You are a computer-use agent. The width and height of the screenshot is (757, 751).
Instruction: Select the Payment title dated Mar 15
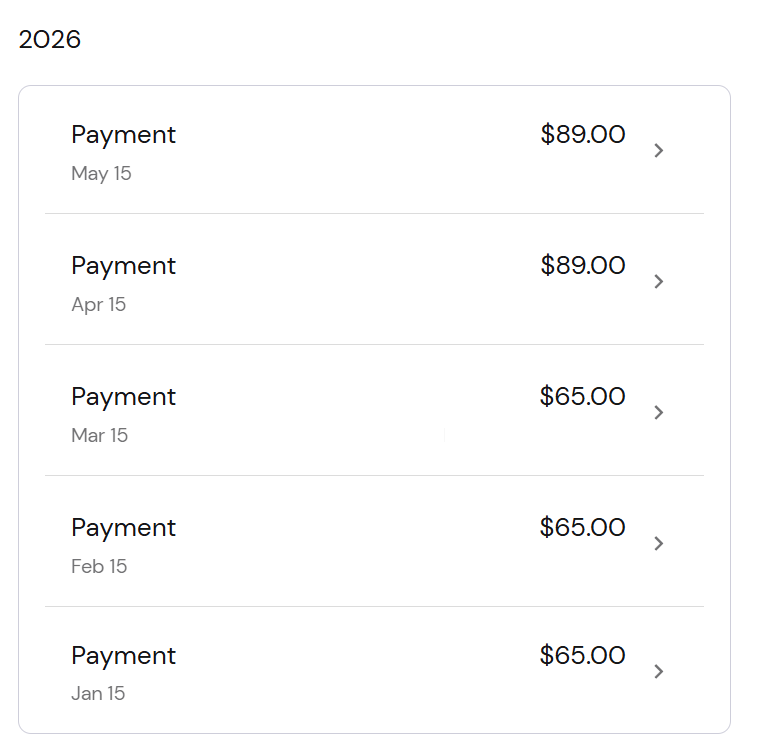click(124, 397)
